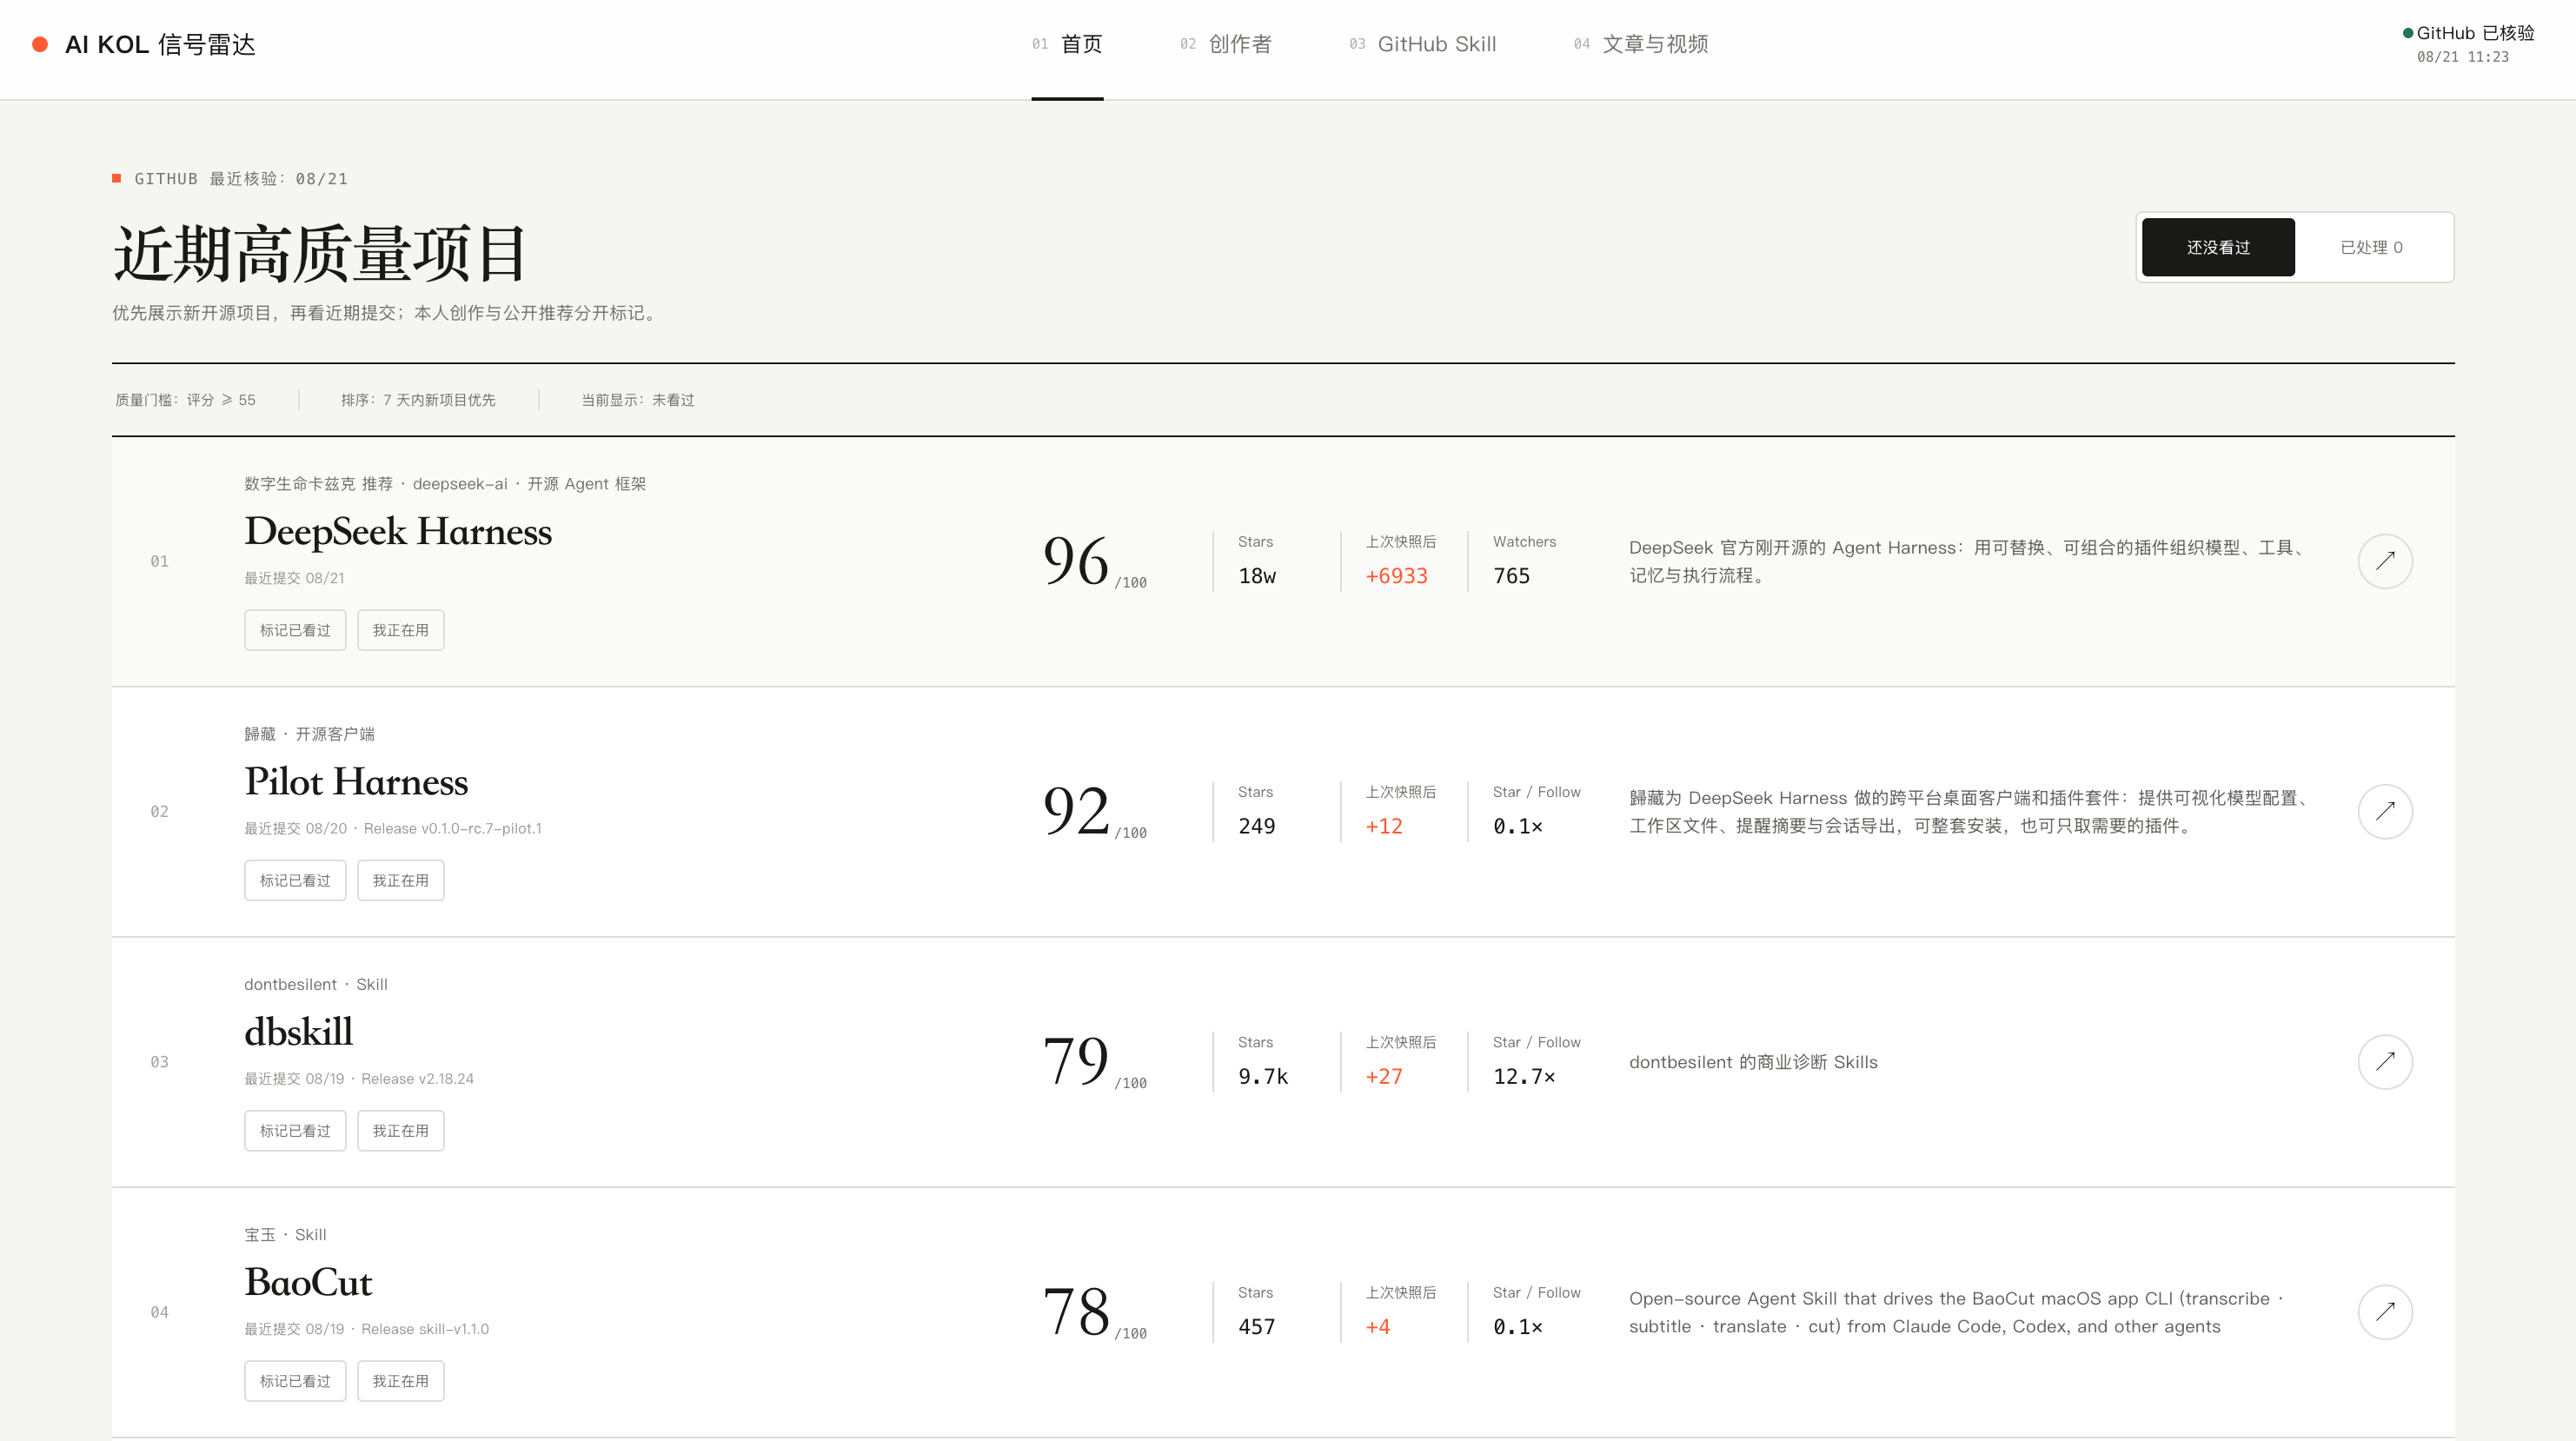The width and height of the screenshot is (2576, 1441).
Task: Open the DeepSeek Harness project title
Action: [x=398, y=531]
